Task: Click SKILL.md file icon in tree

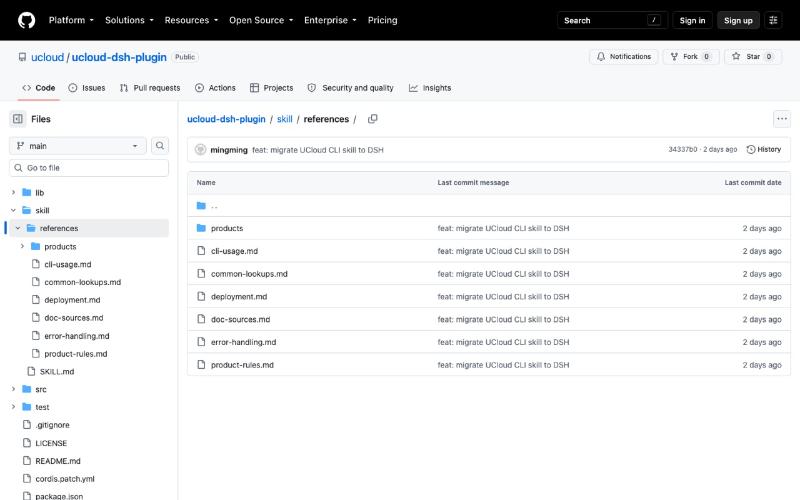Action: pos(31,371)
